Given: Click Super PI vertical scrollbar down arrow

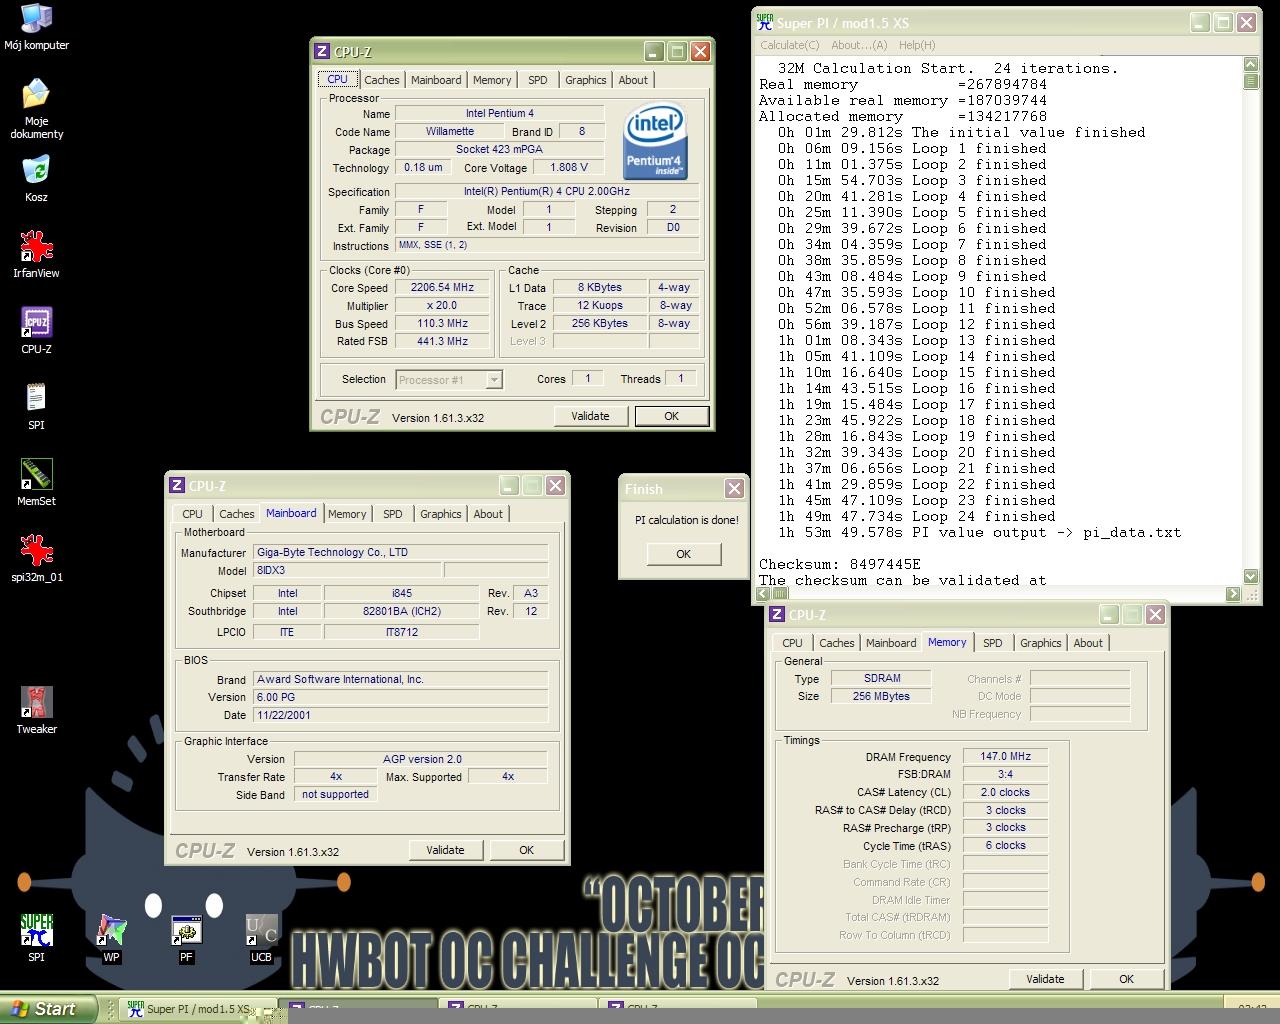Looking at the screenshot, I should (x=1251, y=576).
